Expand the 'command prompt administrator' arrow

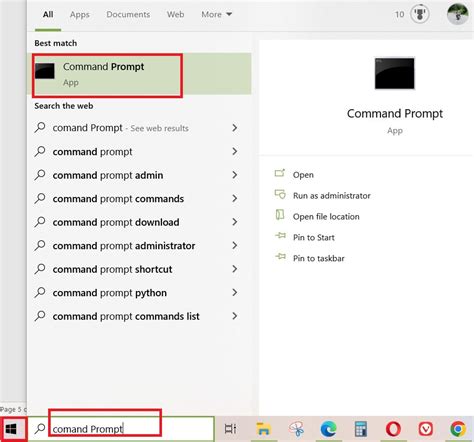tap(235, 245)
